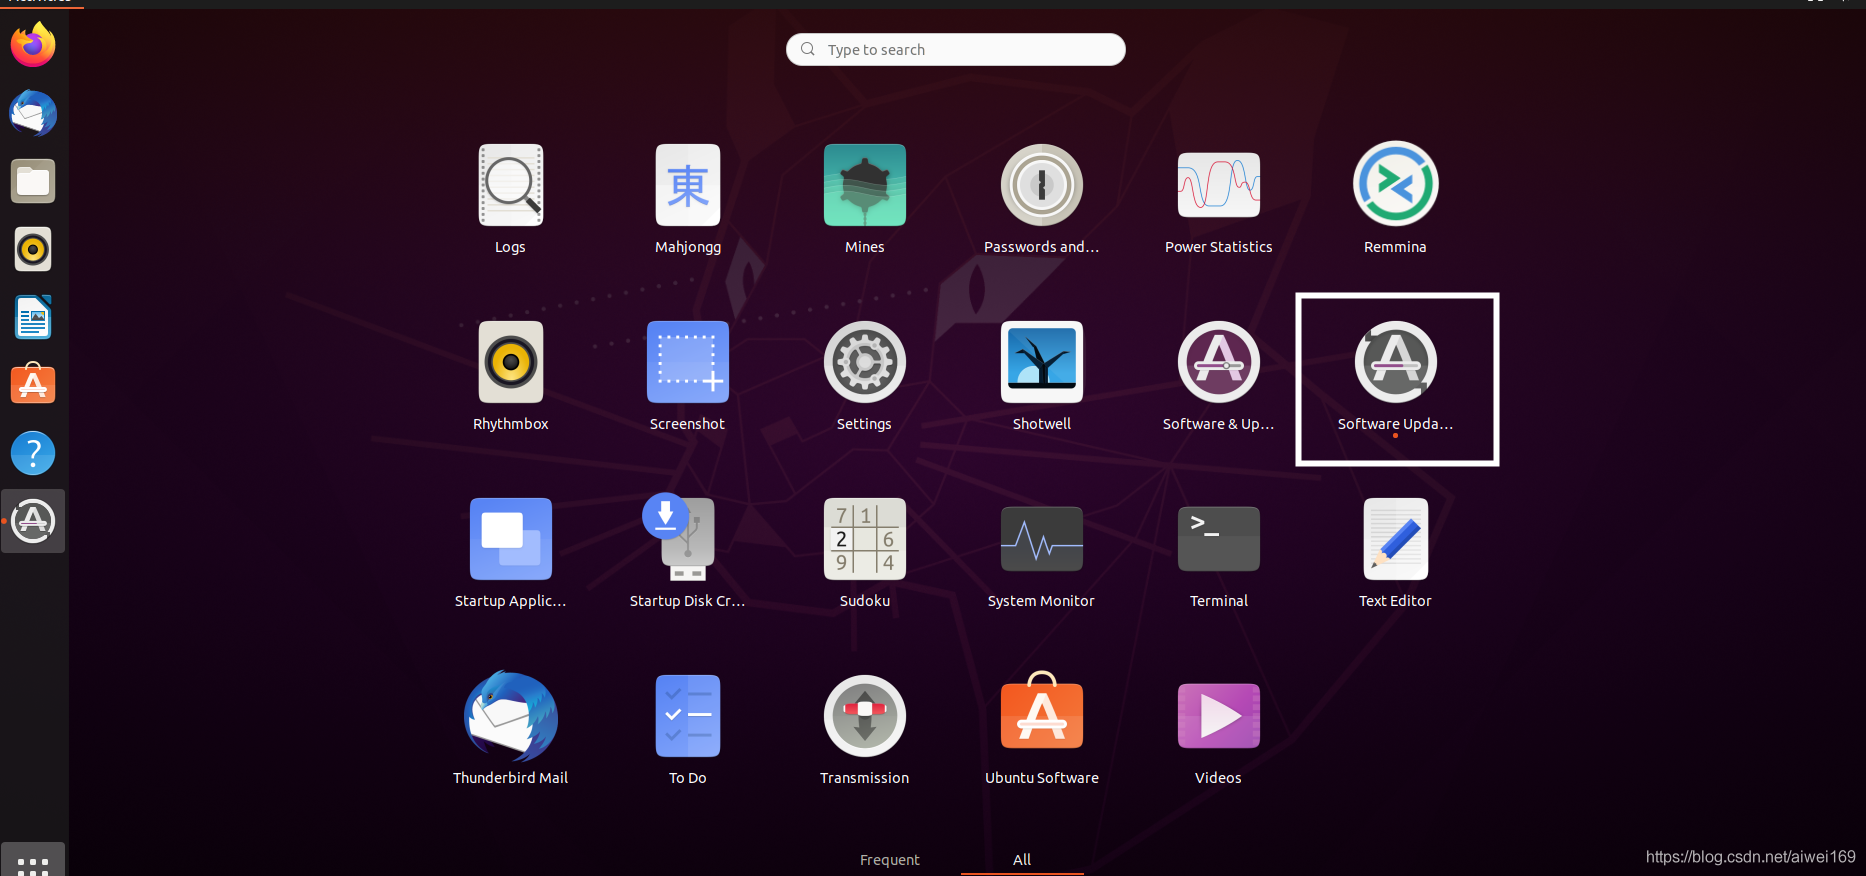Launch Shotwell photo manager
This screenshot has width=1866, height=876.
pos(1042,363)
